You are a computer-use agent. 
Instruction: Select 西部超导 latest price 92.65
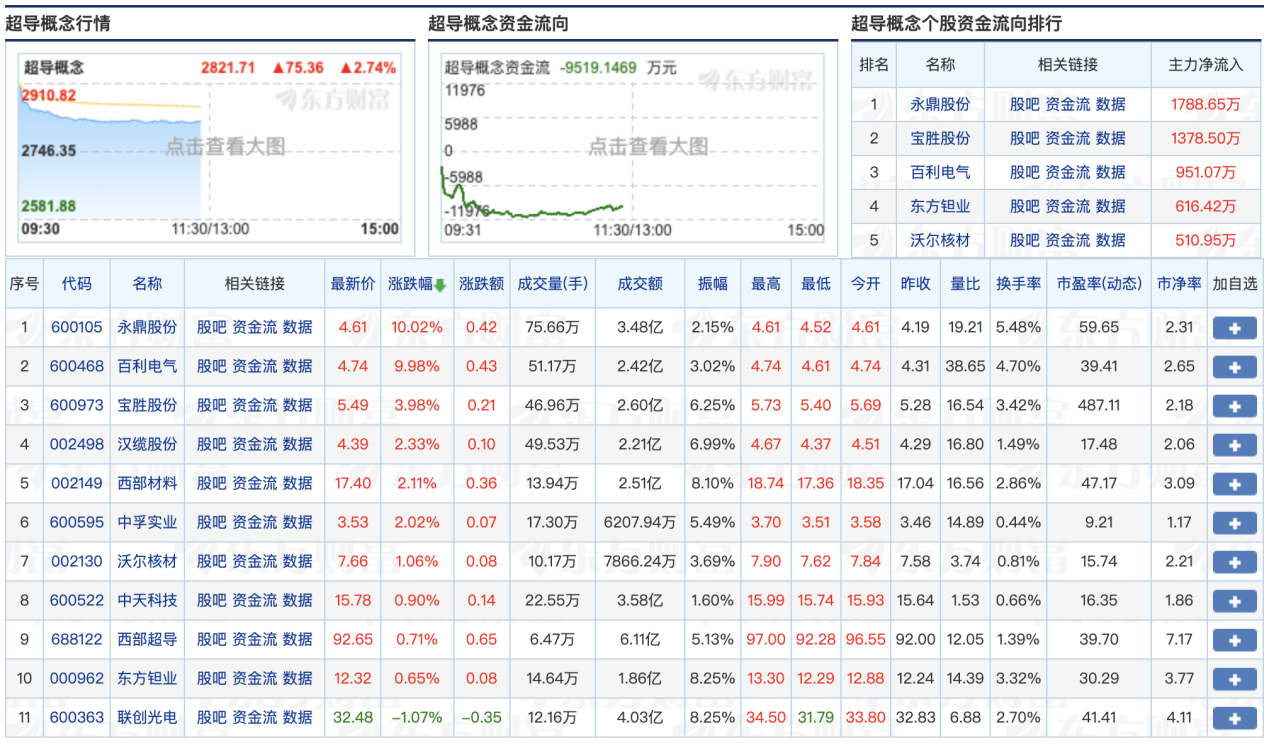(355, 639)
